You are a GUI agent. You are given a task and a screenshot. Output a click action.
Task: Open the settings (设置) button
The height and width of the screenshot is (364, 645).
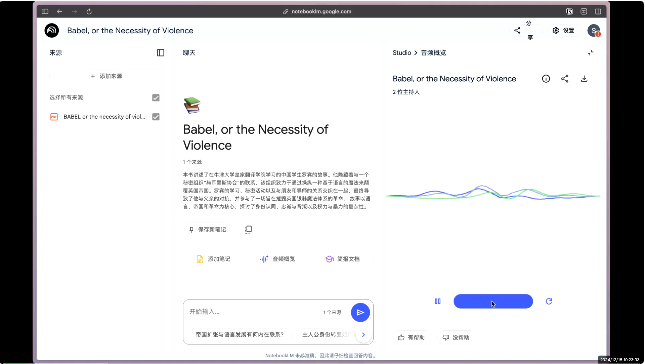(564, 30)
